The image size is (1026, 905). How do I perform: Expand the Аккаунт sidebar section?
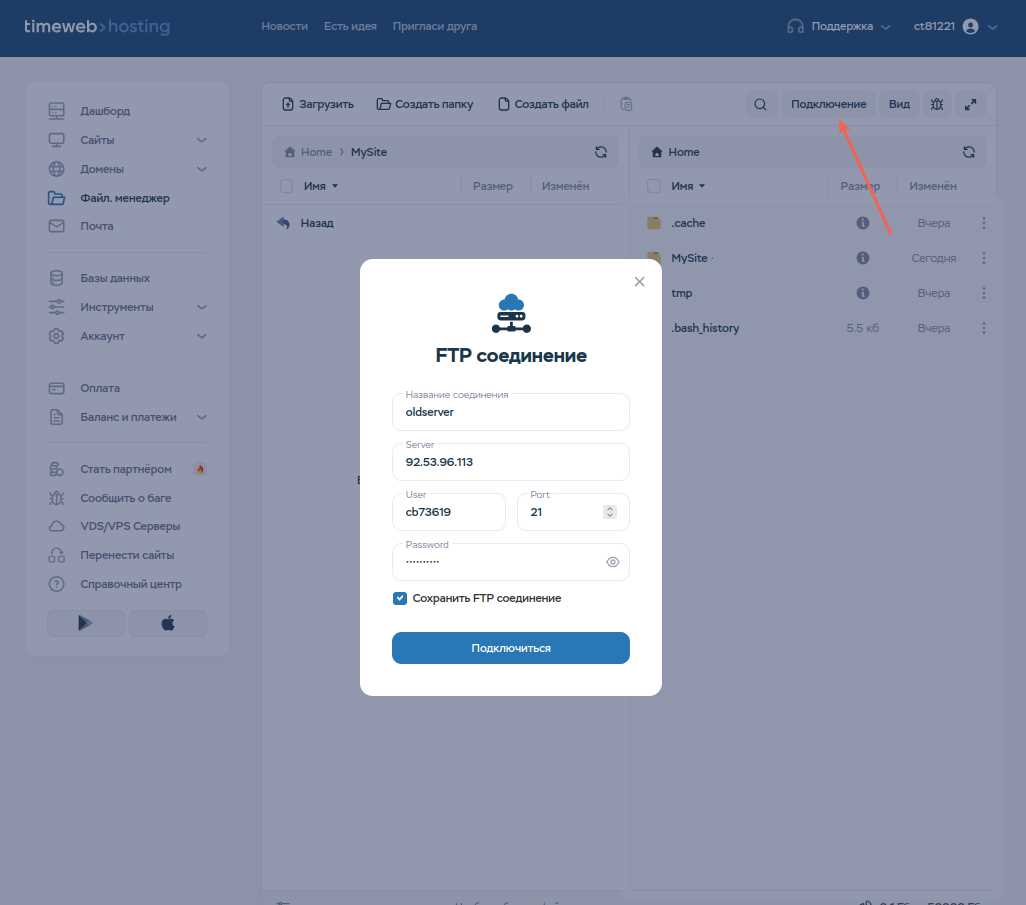[202, 336]
